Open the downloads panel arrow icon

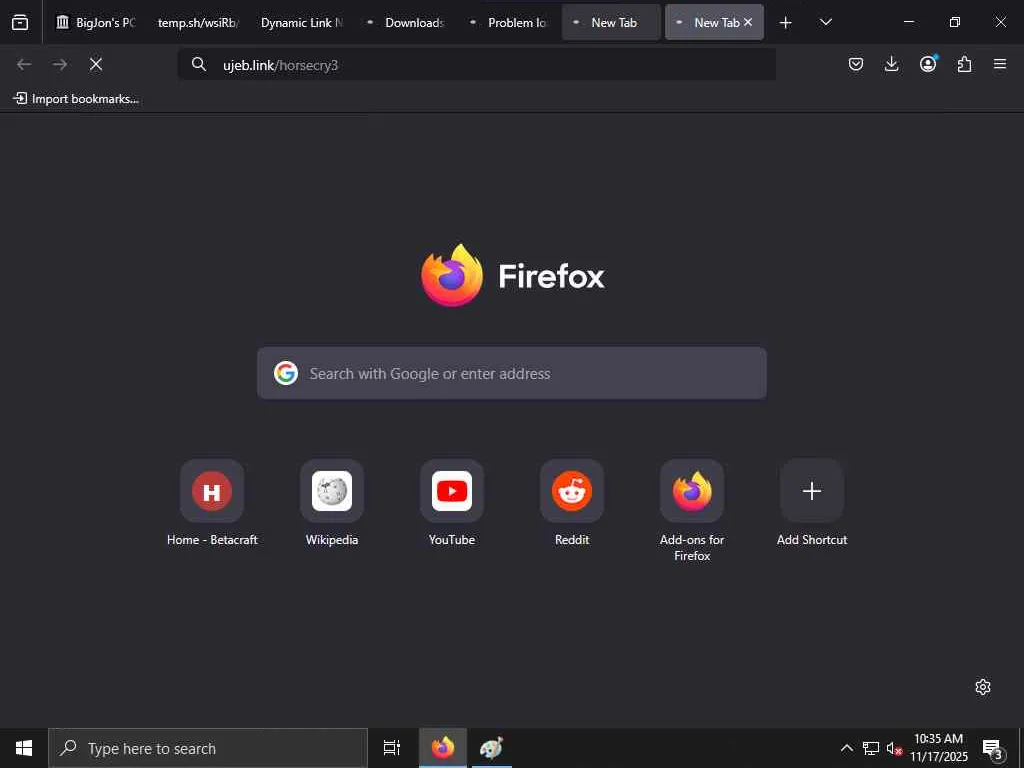tap(891, 64)
